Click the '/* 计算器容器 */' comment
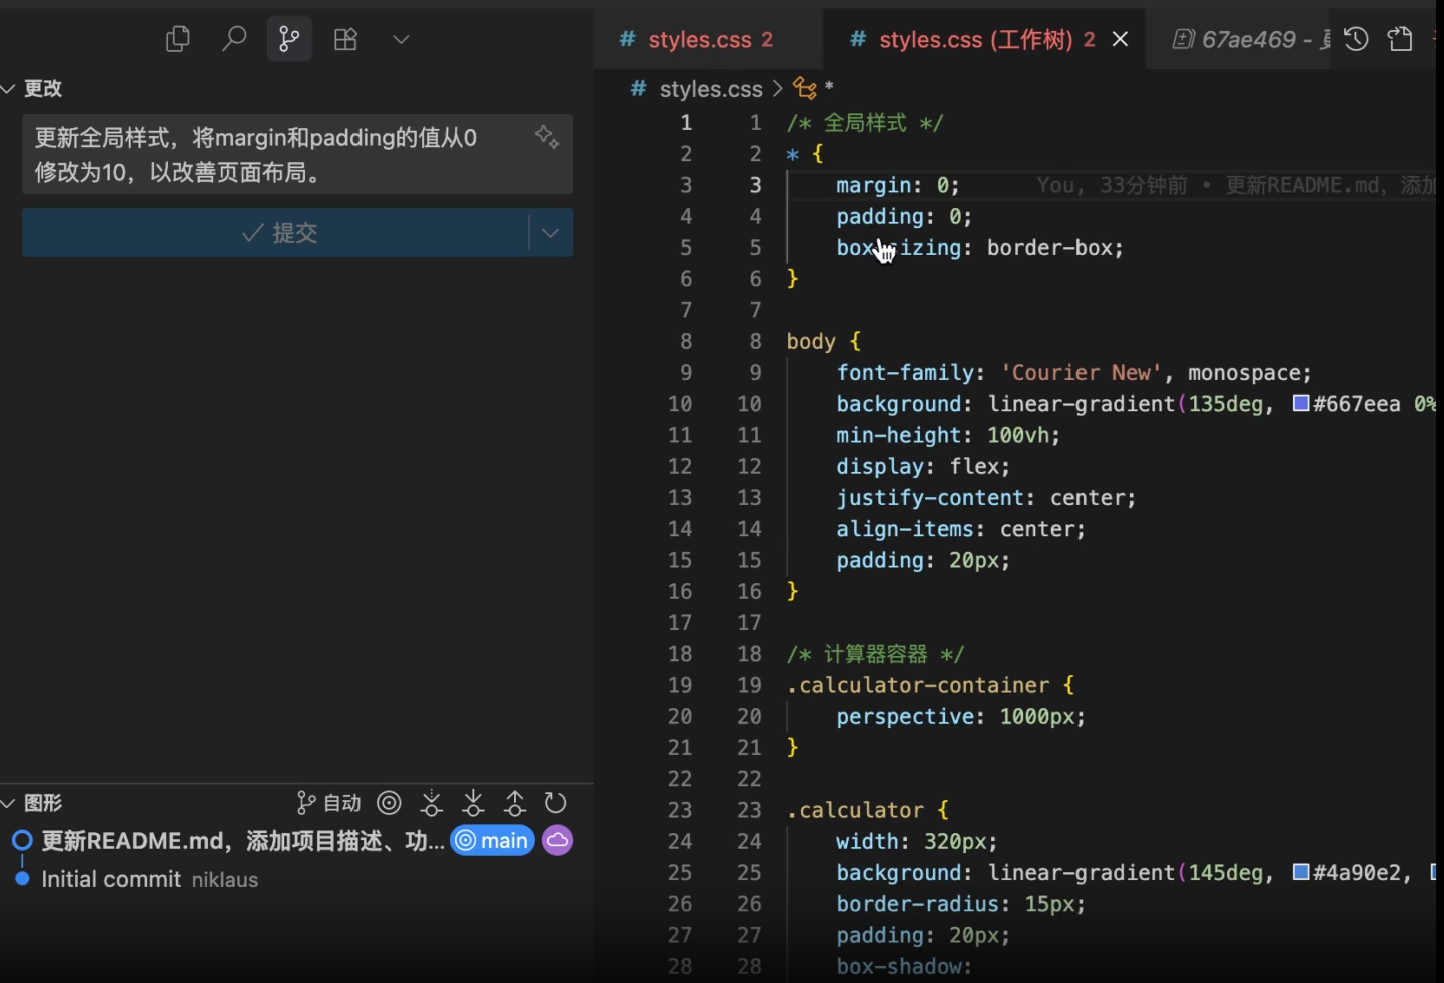This screenshot has height=983, width=1444. 875,654
